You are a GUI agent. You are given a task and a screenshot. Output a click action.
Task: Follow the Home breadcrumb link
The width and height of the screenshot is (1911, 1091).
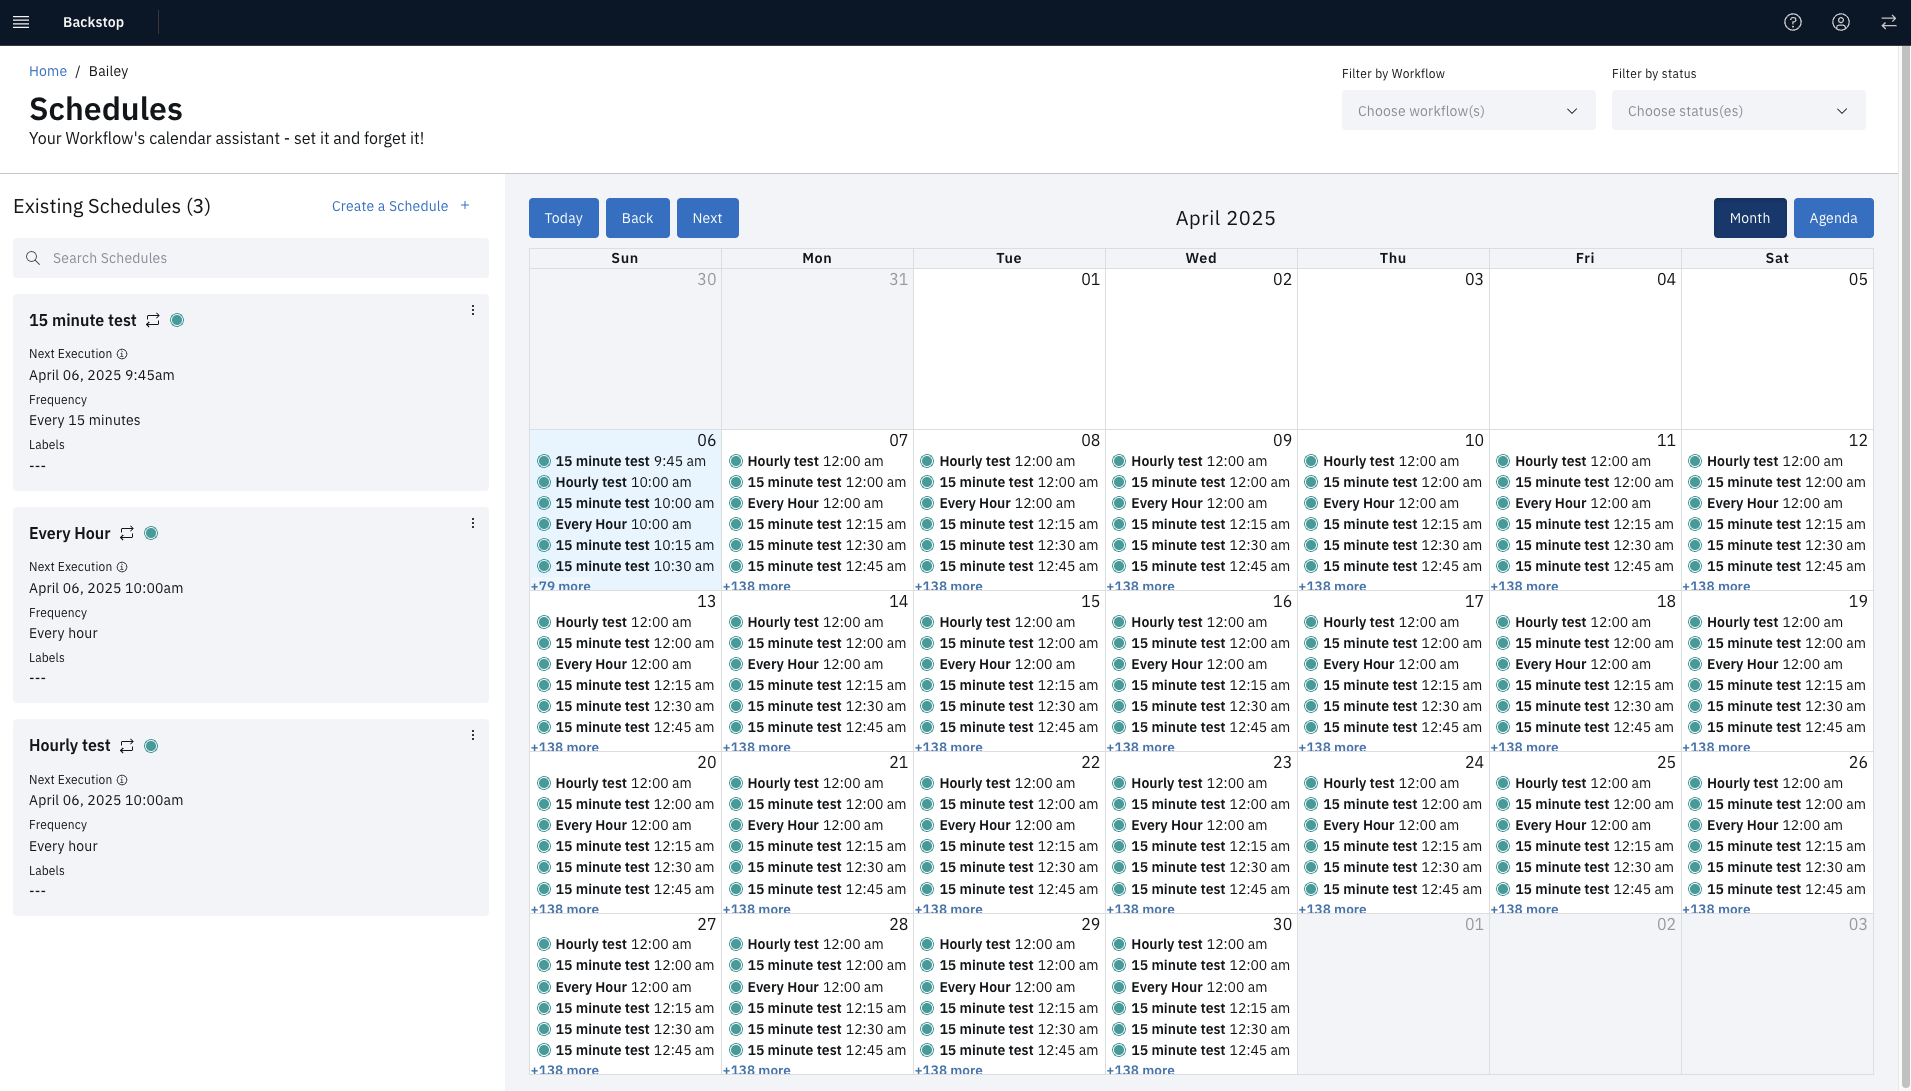48,71
